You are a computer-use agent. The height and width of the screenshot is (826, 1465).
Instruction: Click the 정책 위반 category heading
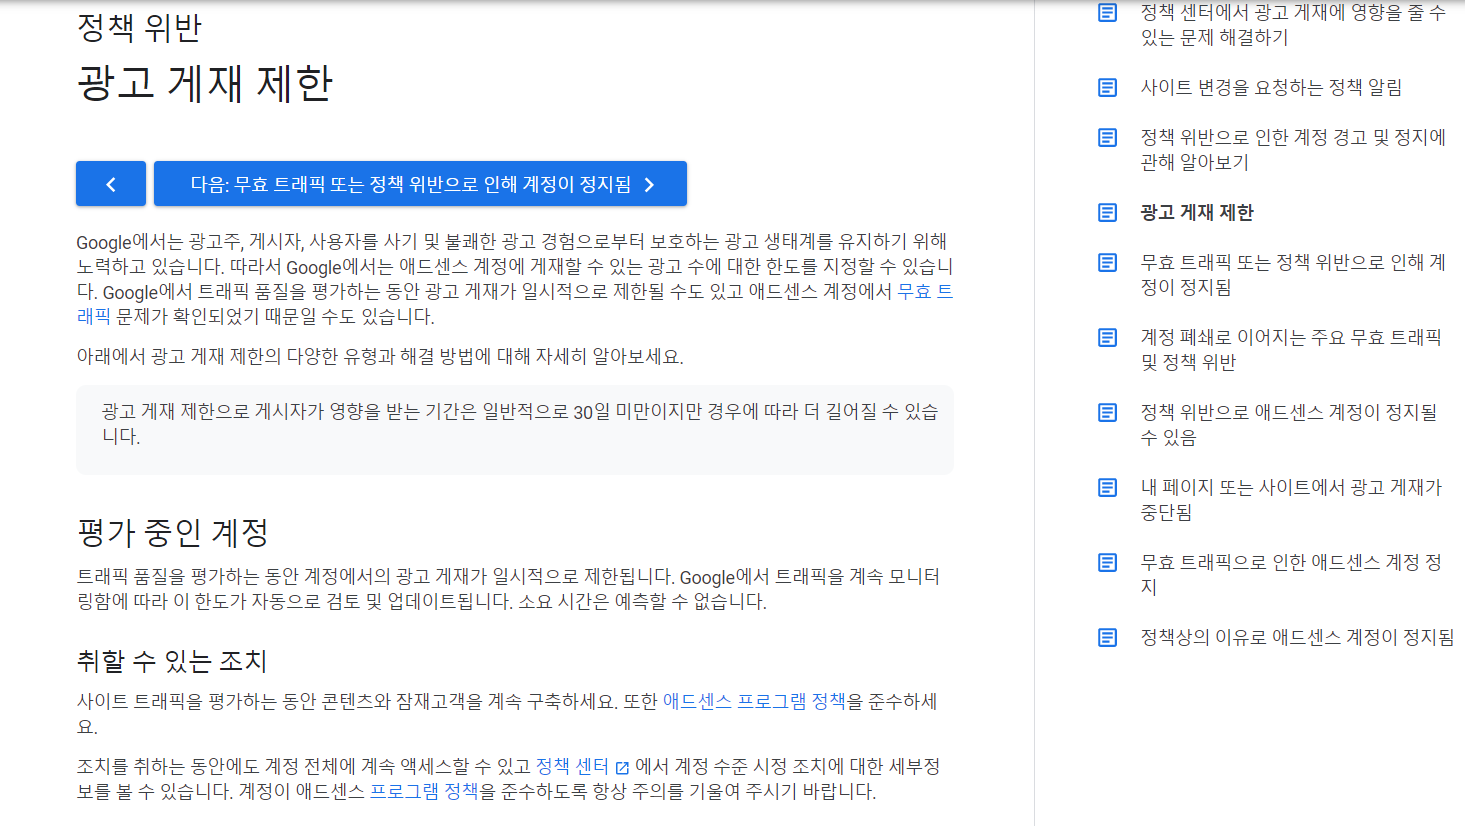tap(139, 27)
